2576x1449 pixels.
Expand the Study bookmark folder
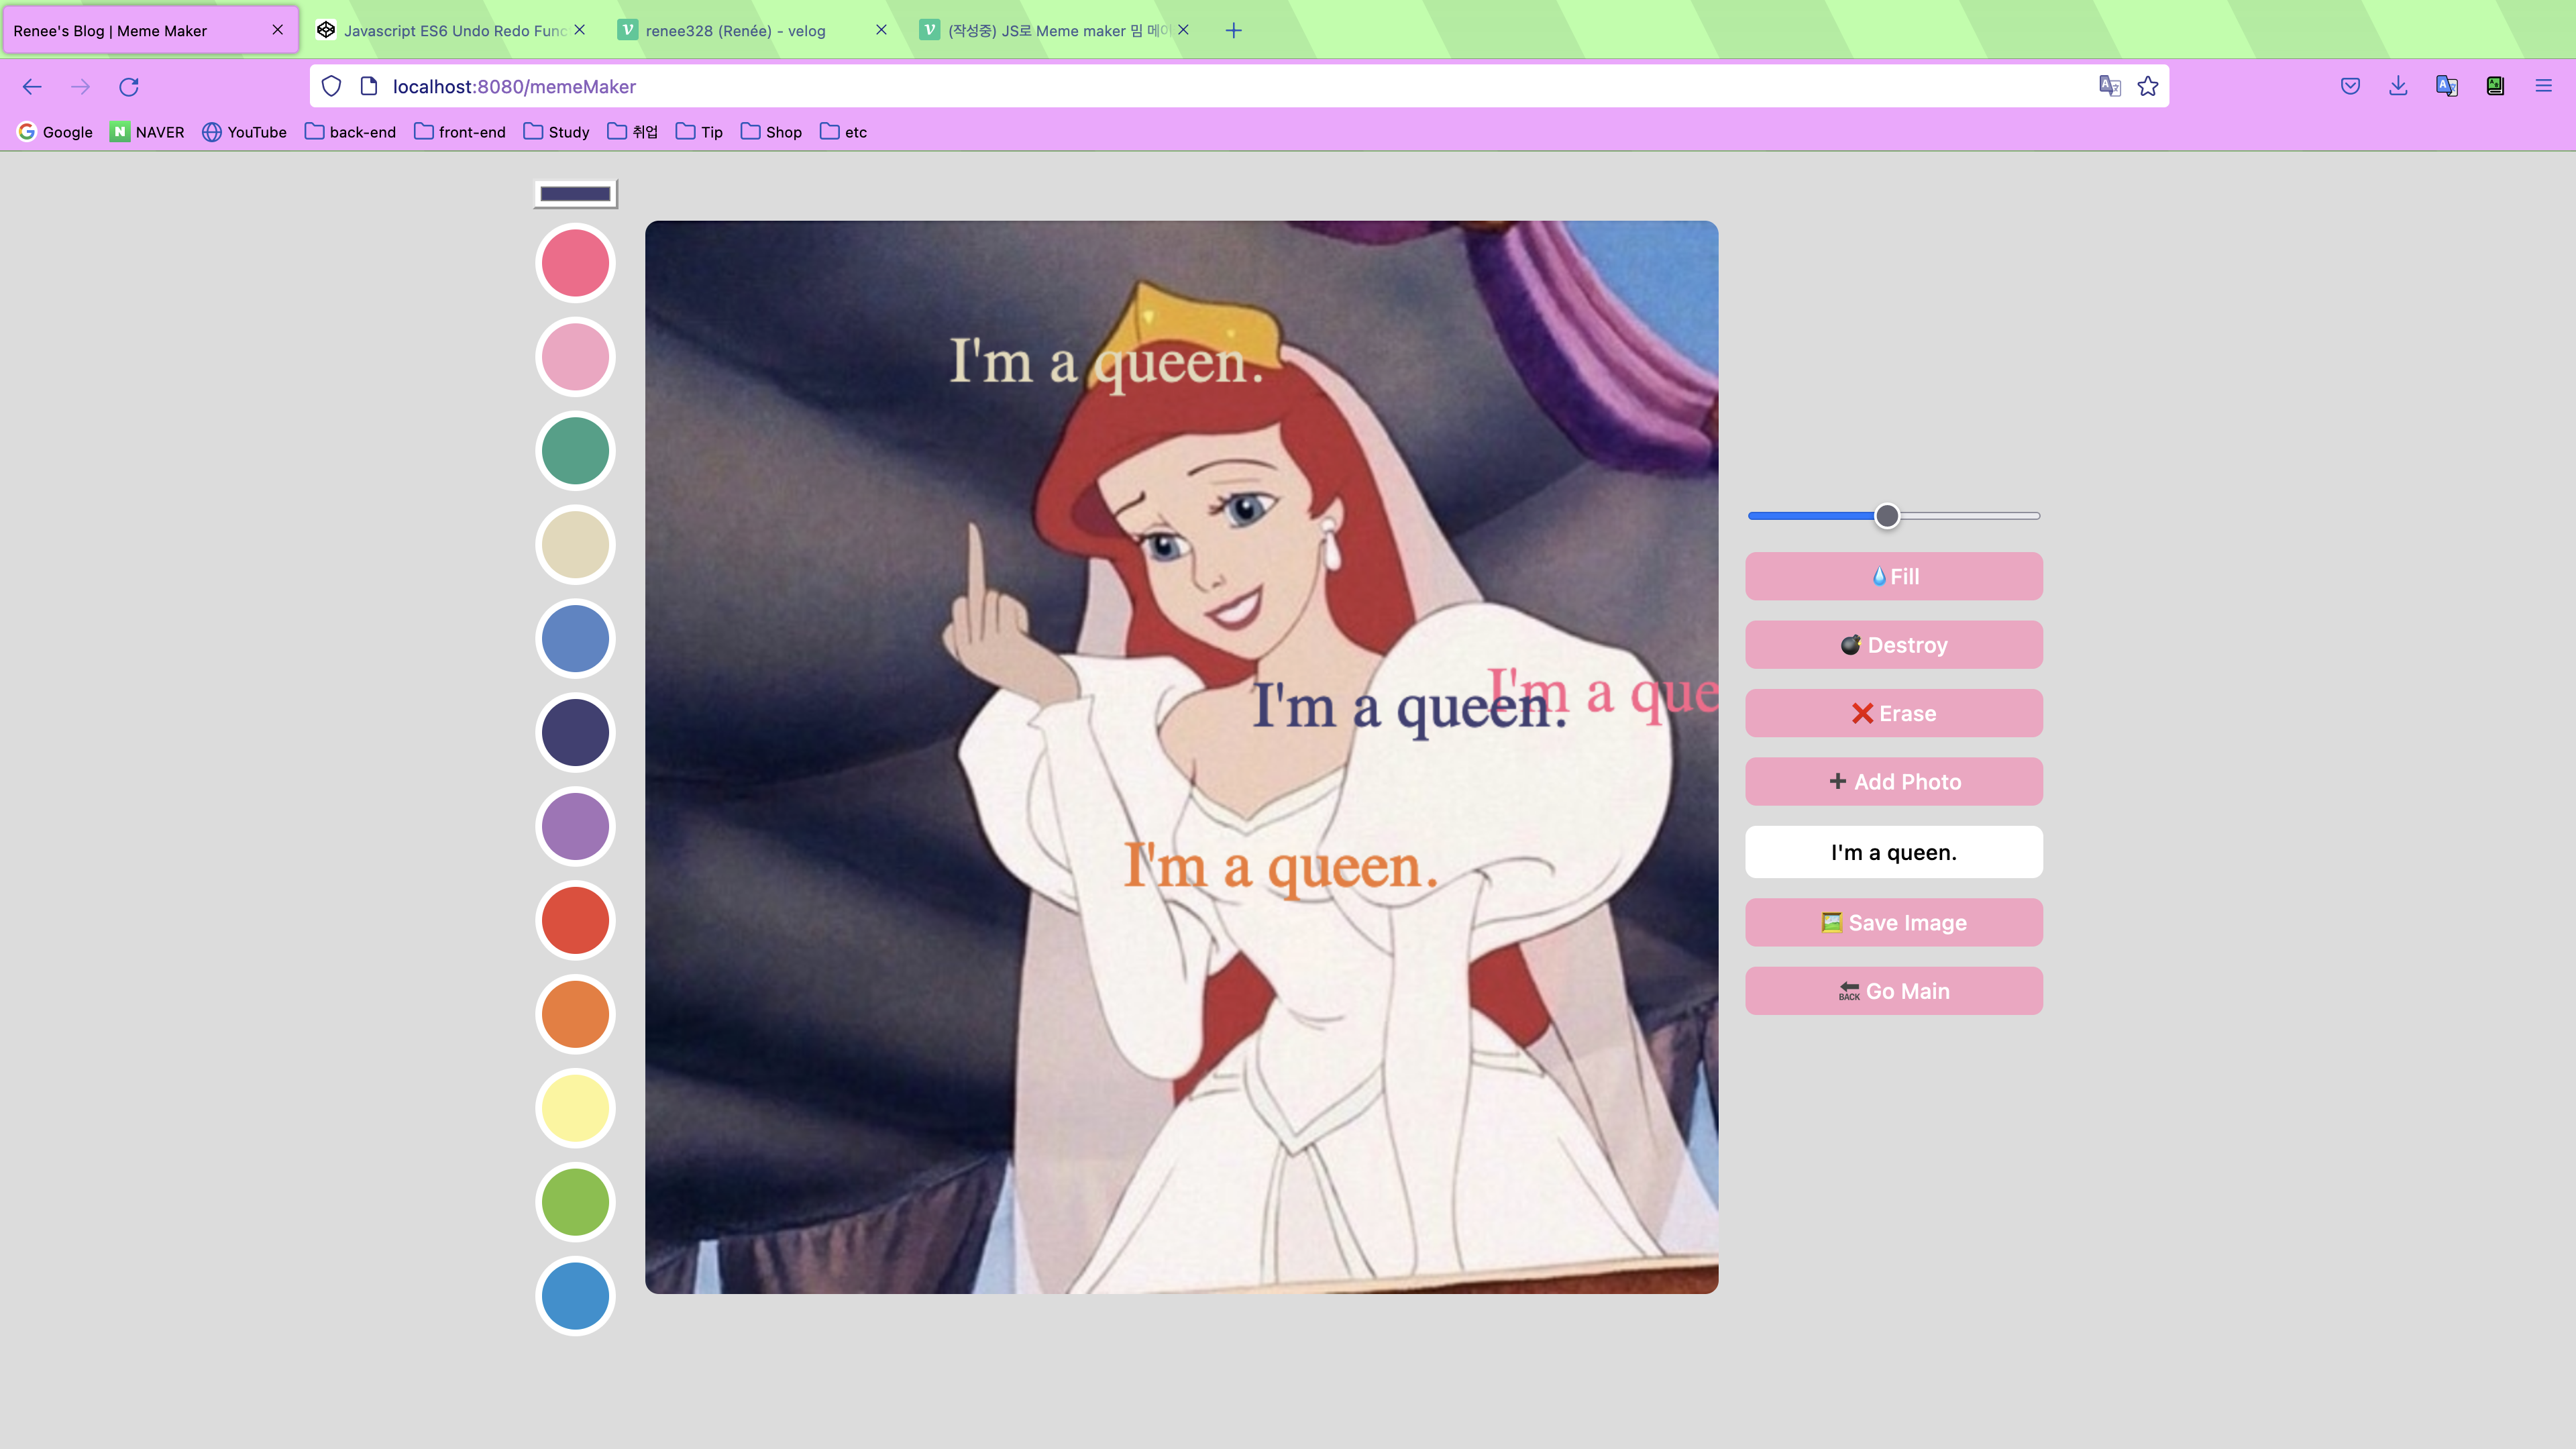(x=556, y=132)
